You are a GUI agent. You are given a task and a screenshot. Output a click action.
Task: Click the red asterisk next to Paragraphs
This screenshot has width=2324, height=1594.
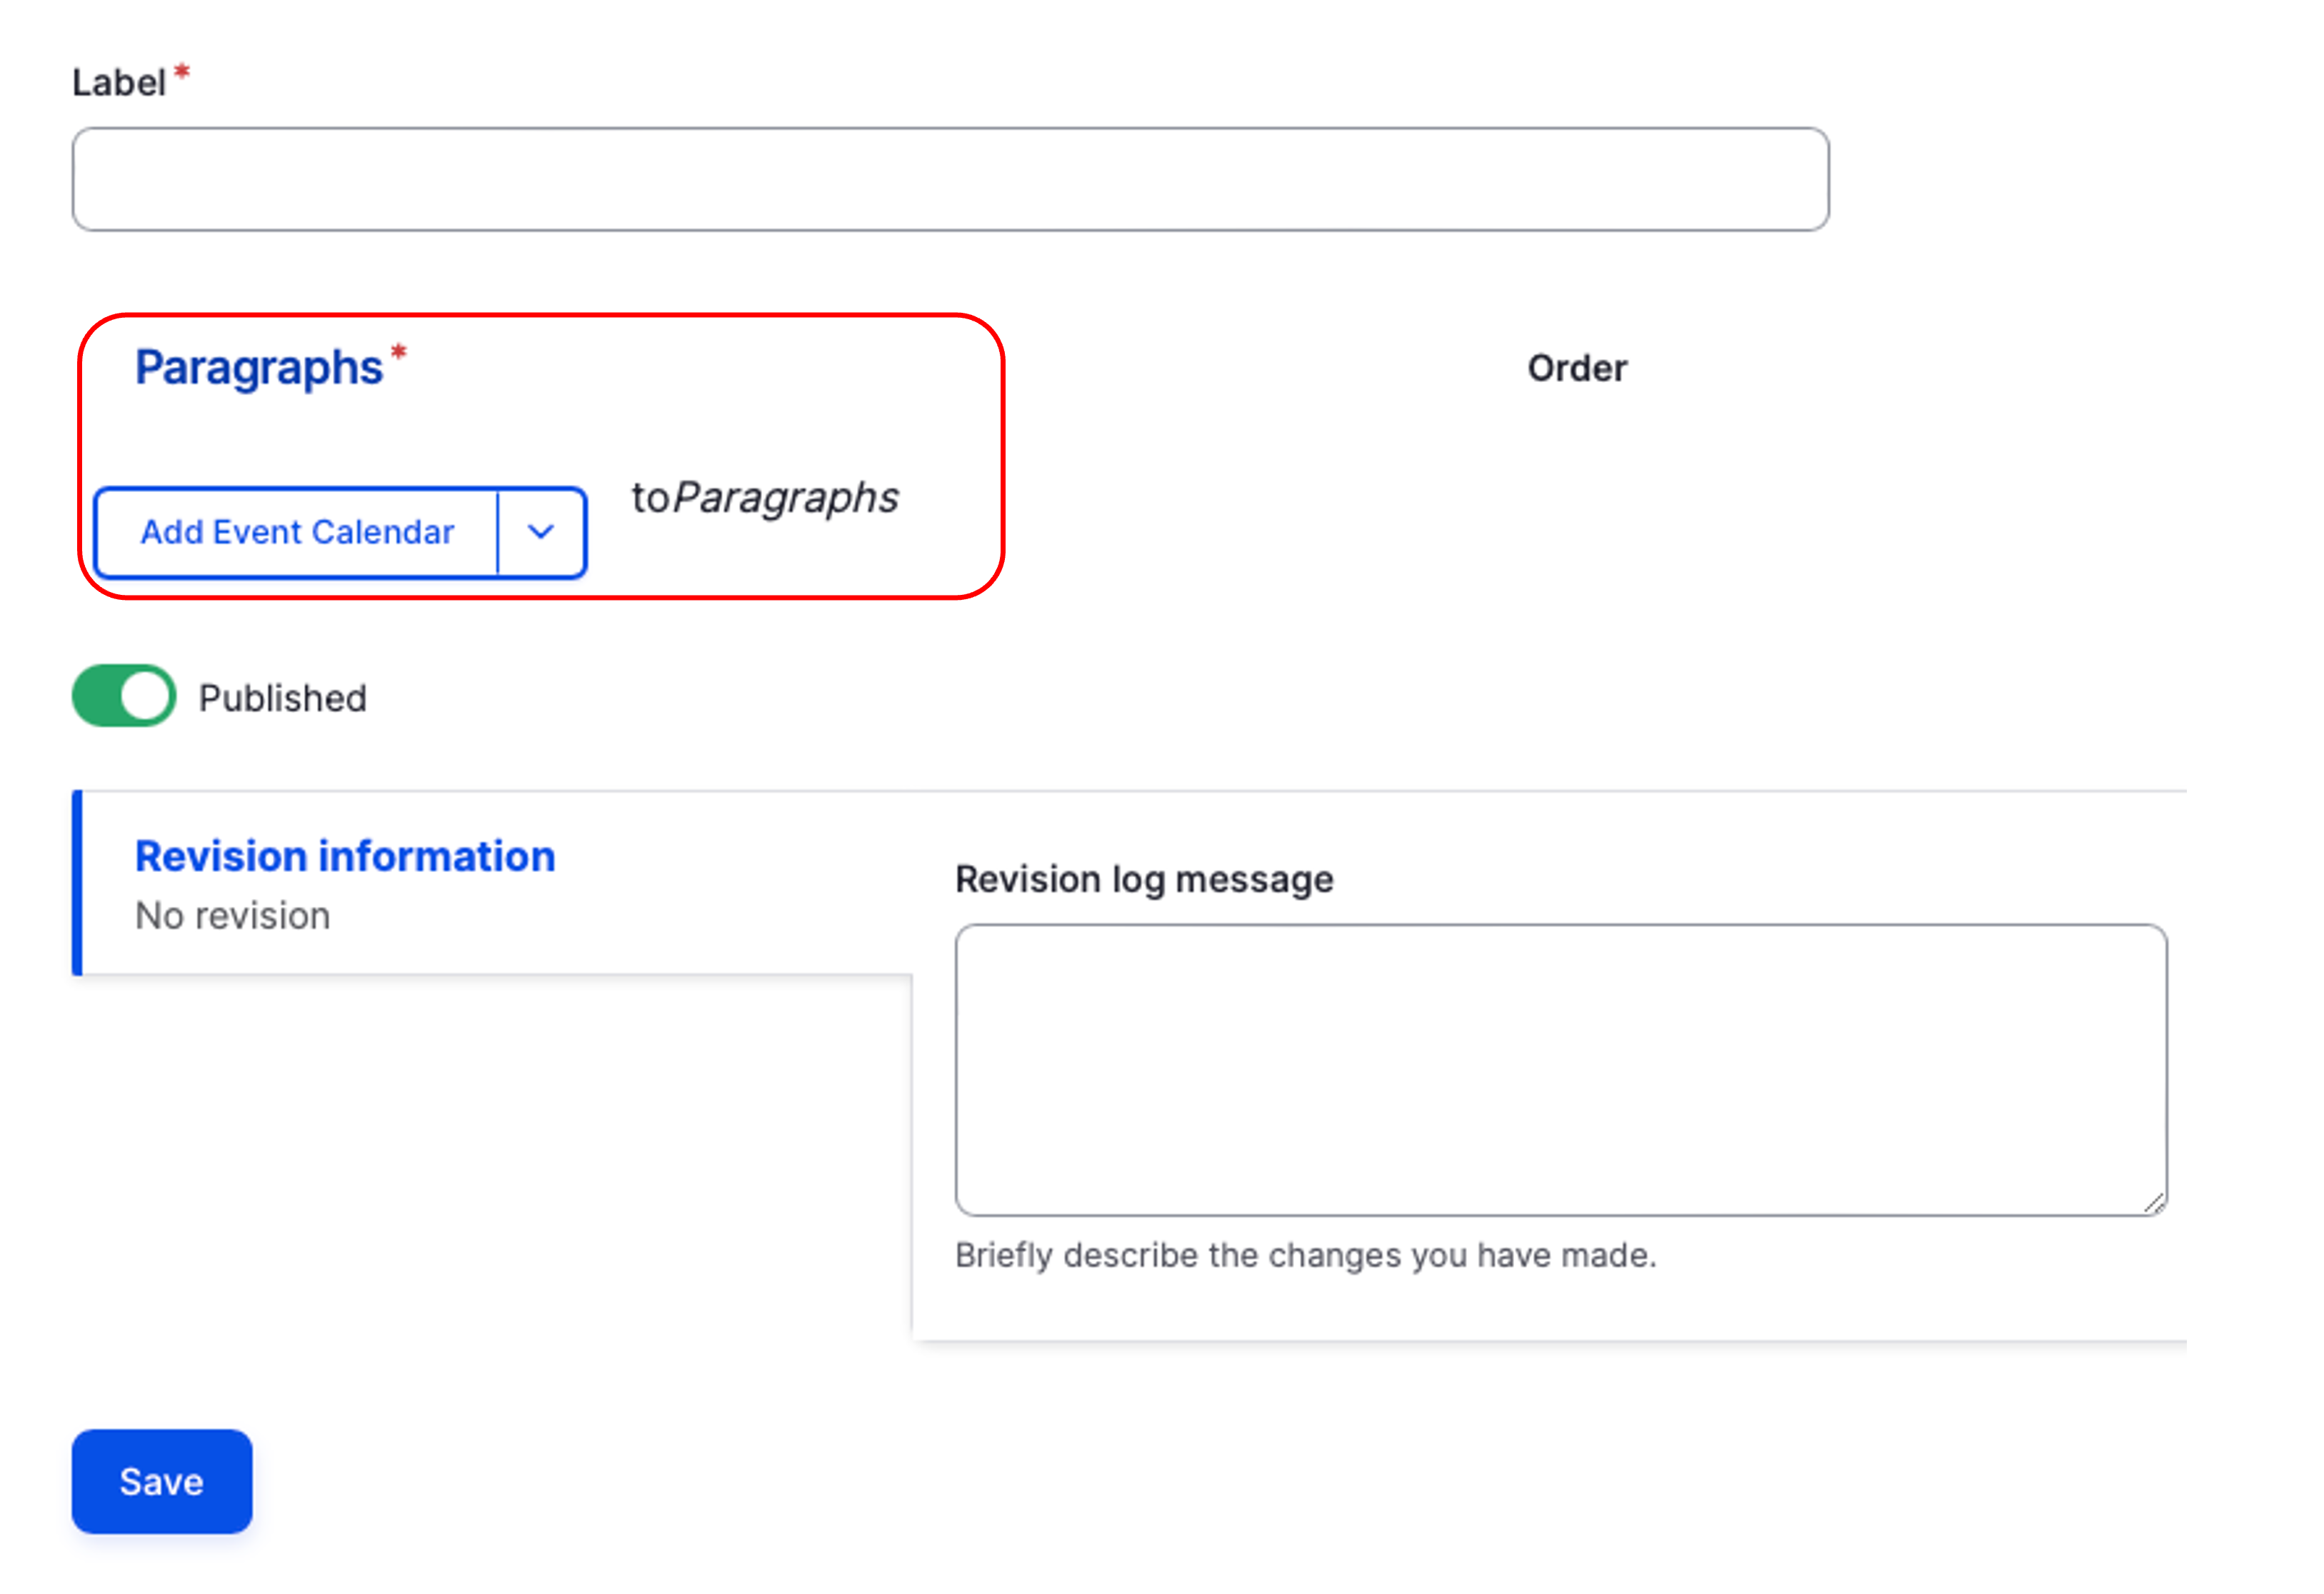pyautogui.click(x=398, y=352)
